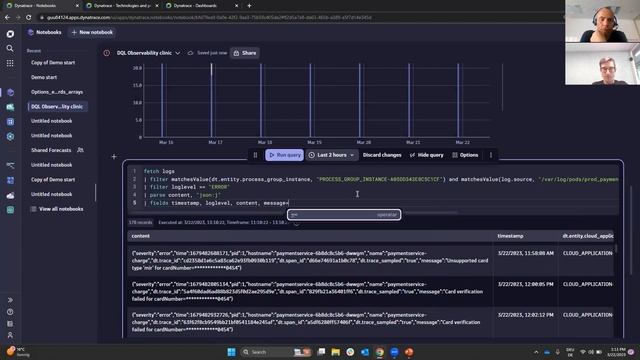Share the notebook
Screen dimensions: 640x360
[x=245, y=53]
